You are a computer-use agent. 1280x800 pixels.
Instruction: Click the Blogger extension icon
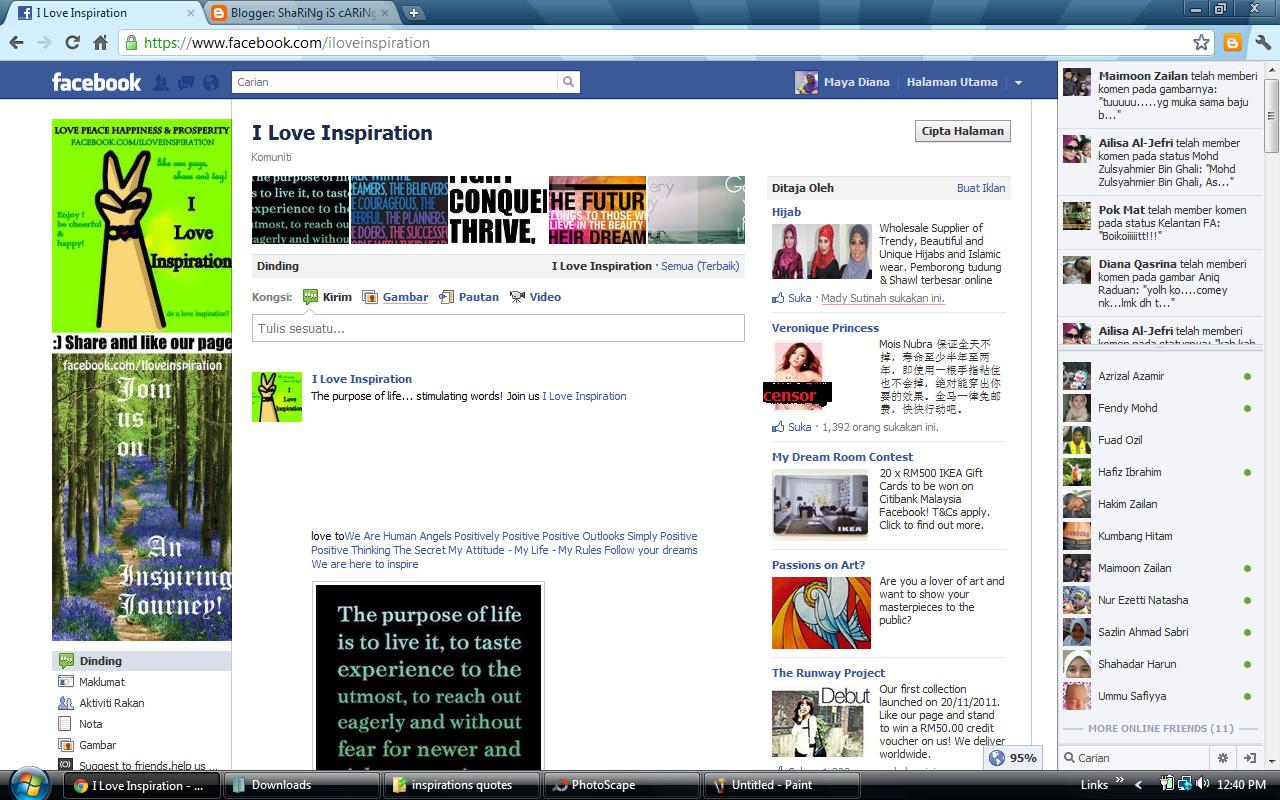1233,42
